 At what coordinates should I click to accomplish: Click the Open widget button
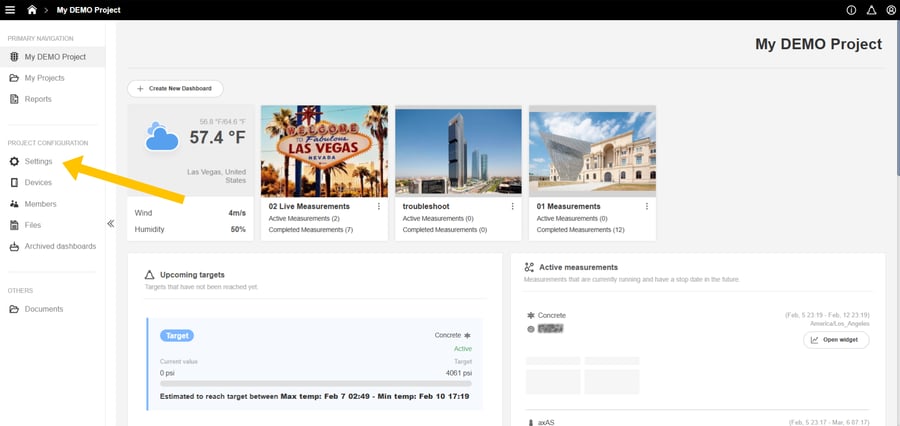pyautogui.click(x=836, y=340)
